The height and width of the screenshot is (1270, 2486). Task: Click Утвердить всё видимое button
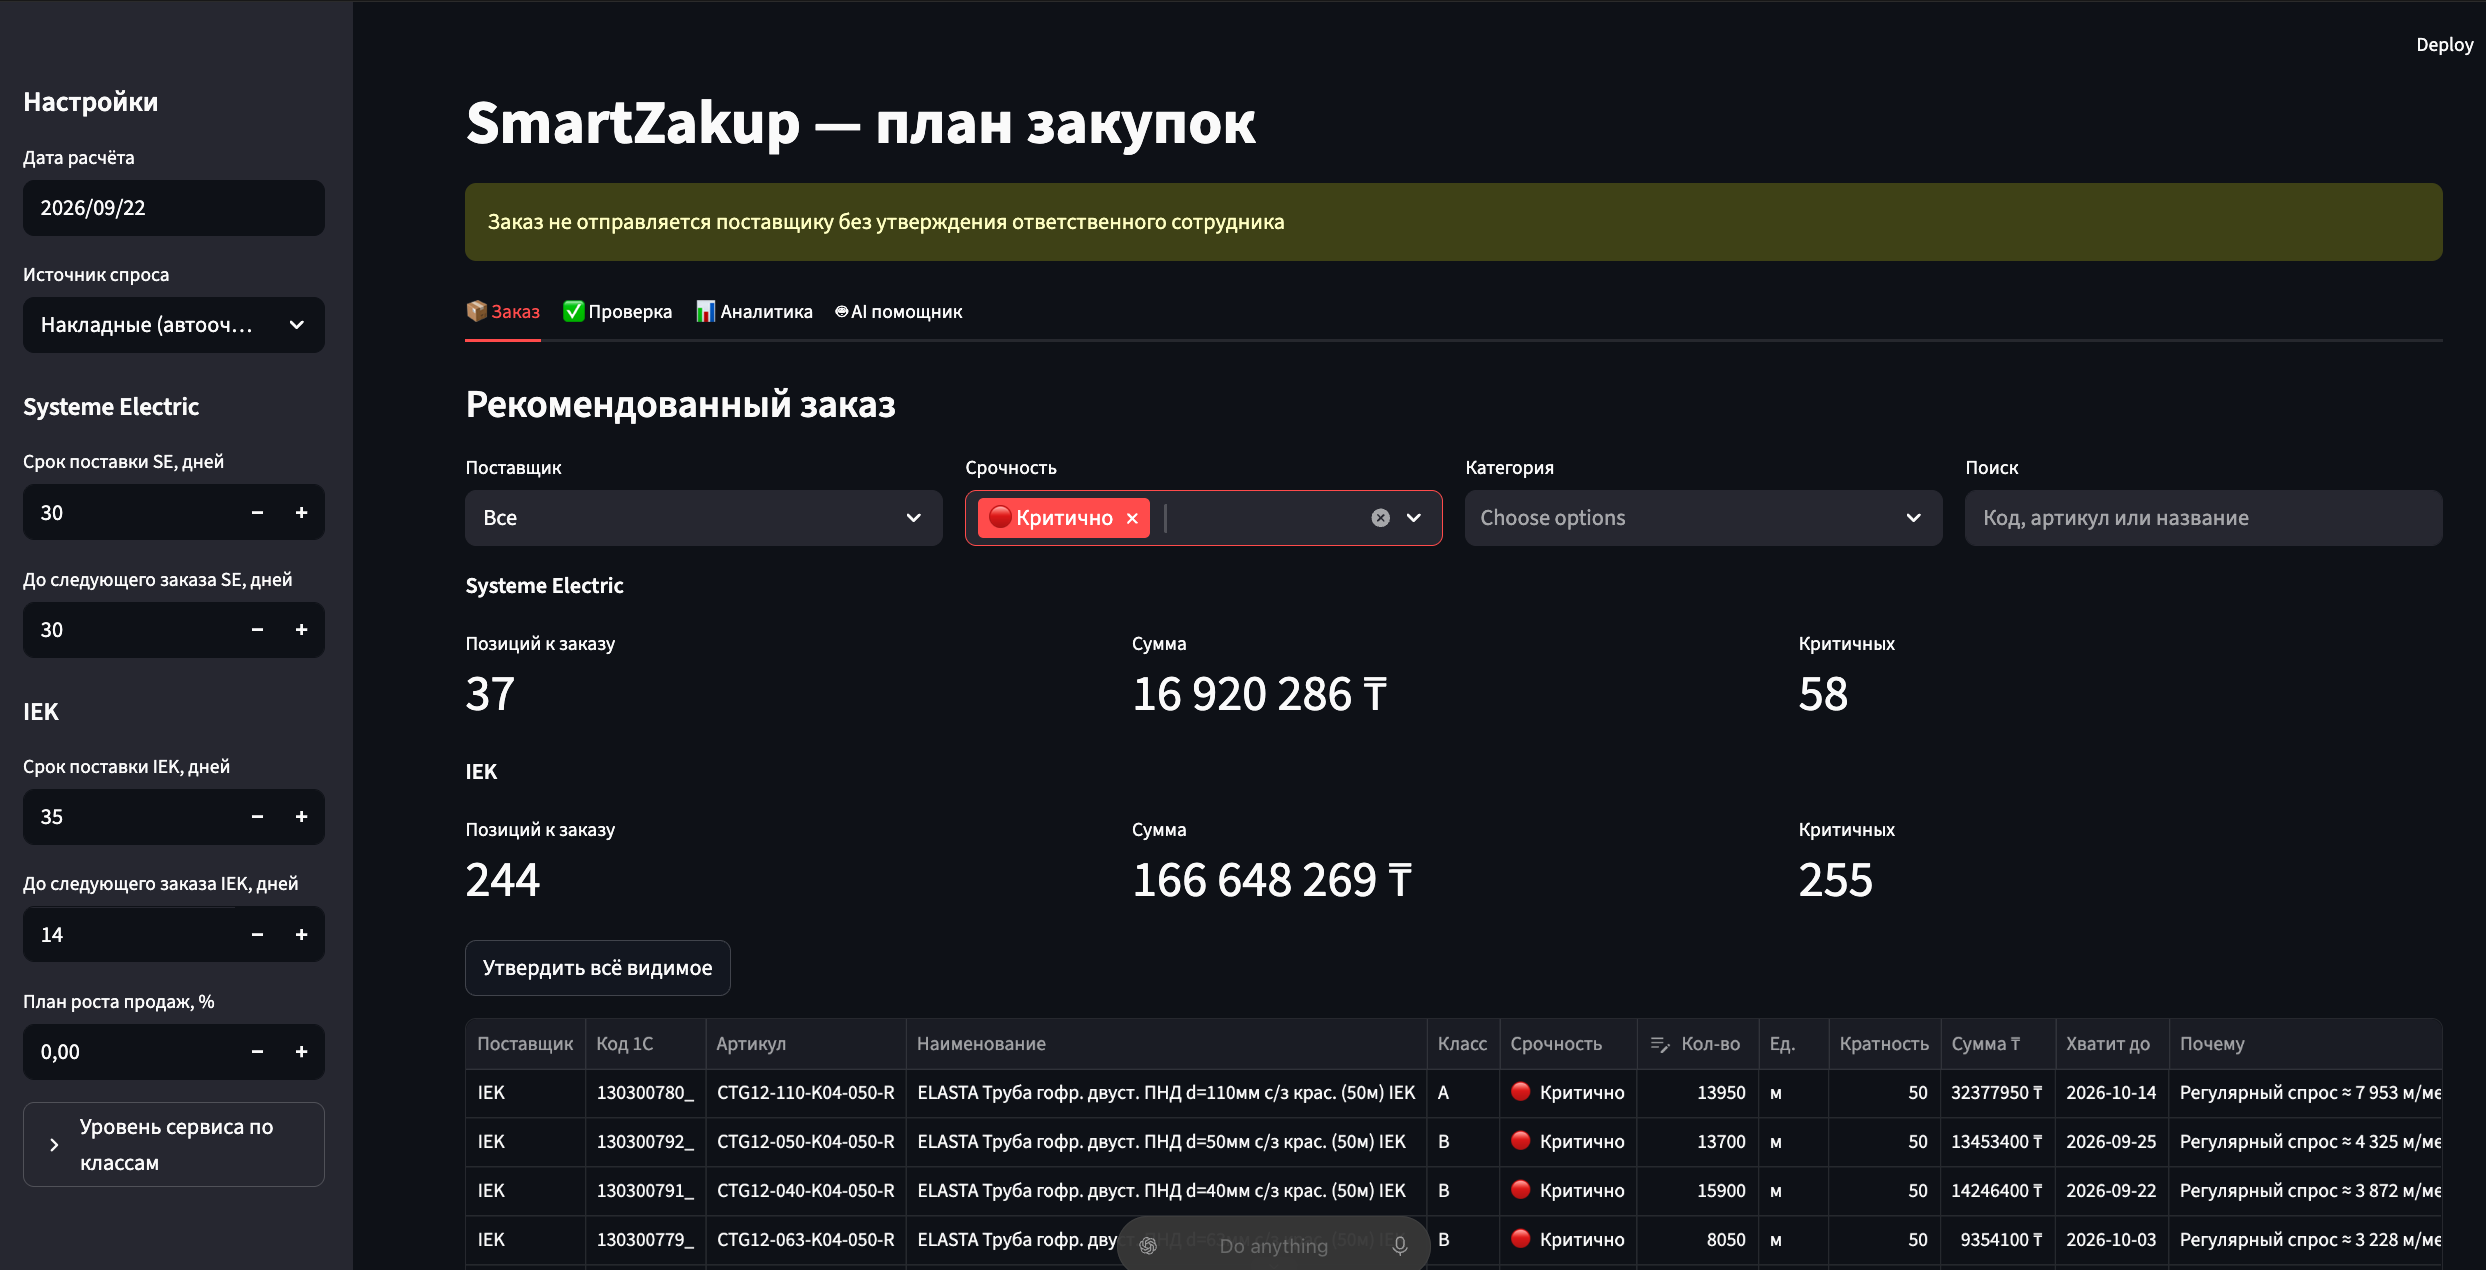point(597,968)
